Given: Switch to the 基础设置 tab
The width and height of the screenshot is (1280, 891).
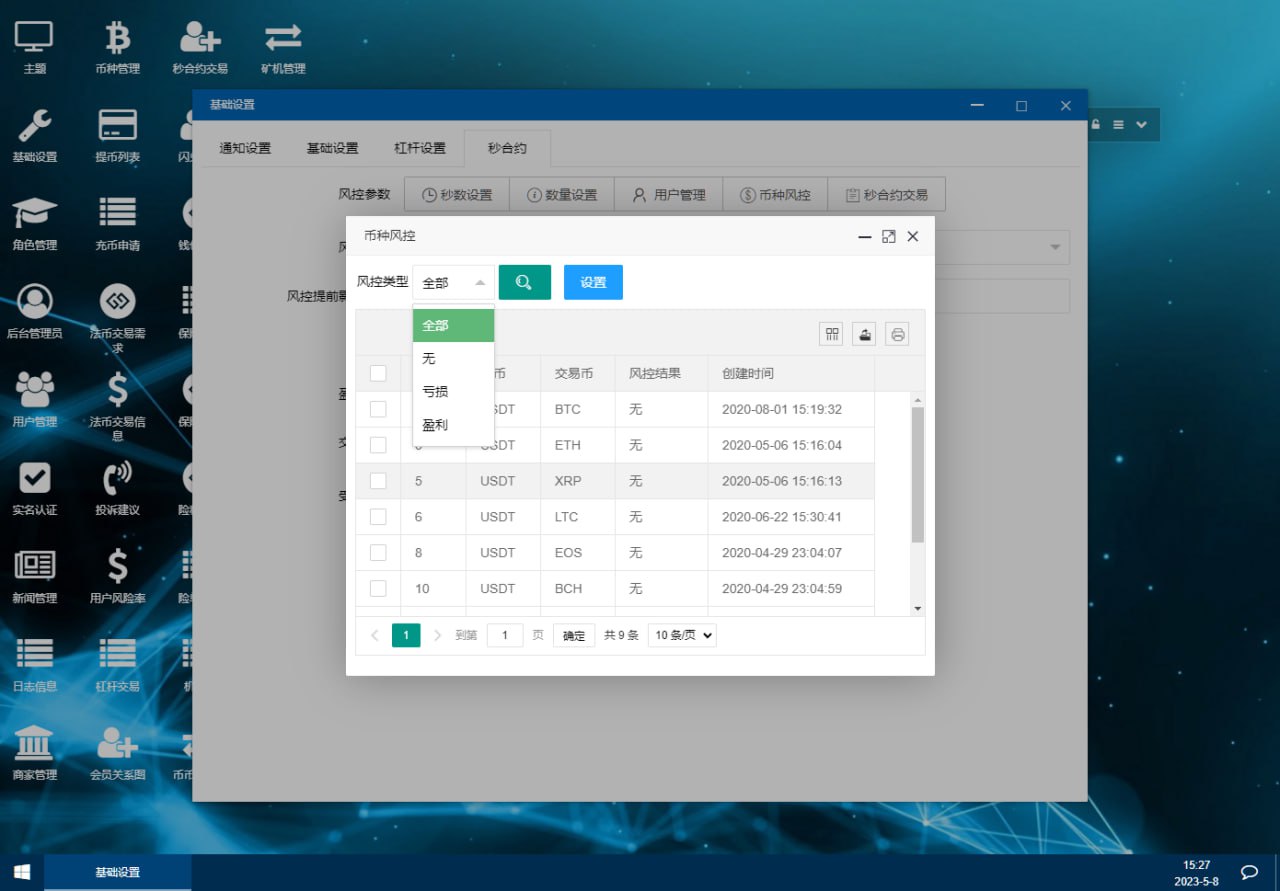Looking at the screenshot, I should (332, 148).
